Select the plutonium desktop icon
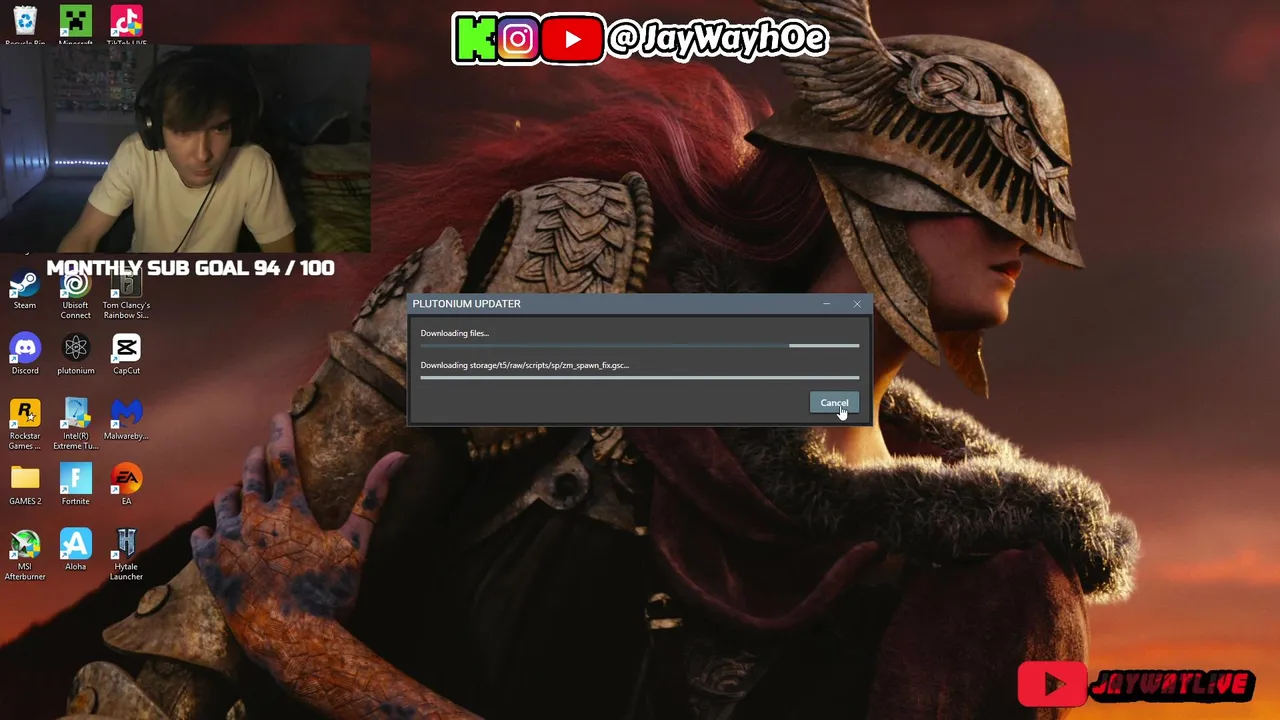This screenshot has width=1280, height=720. (75, 354)
